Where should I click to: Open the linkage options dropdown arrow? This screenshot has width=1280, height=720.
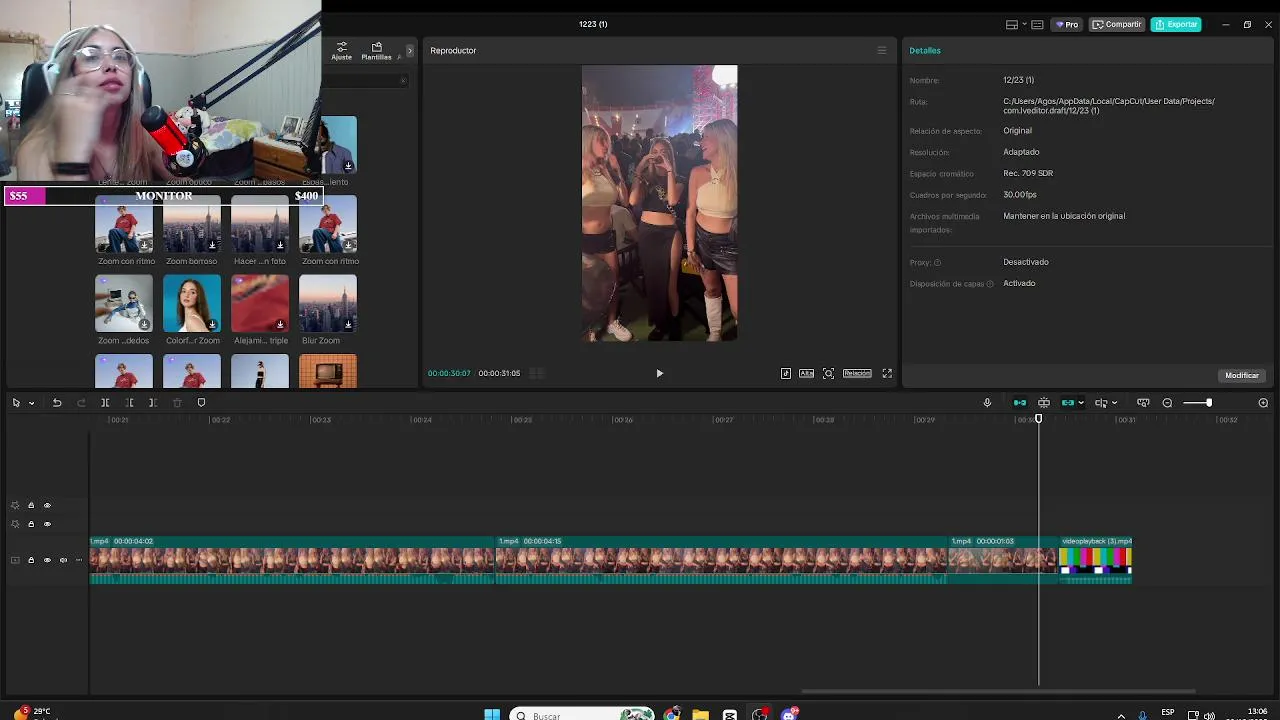[x=1081, y=403]
